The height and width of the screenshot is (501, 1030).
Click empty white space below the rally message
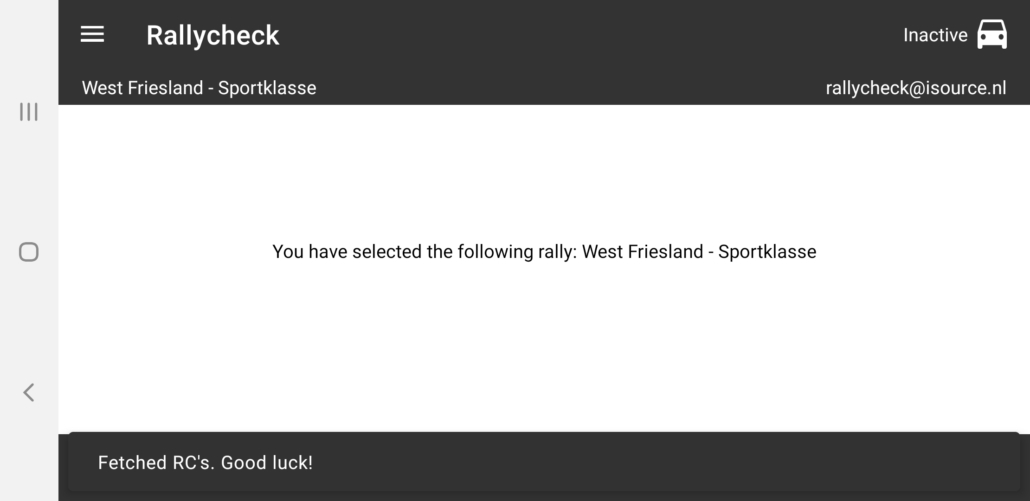click(544, 350)
